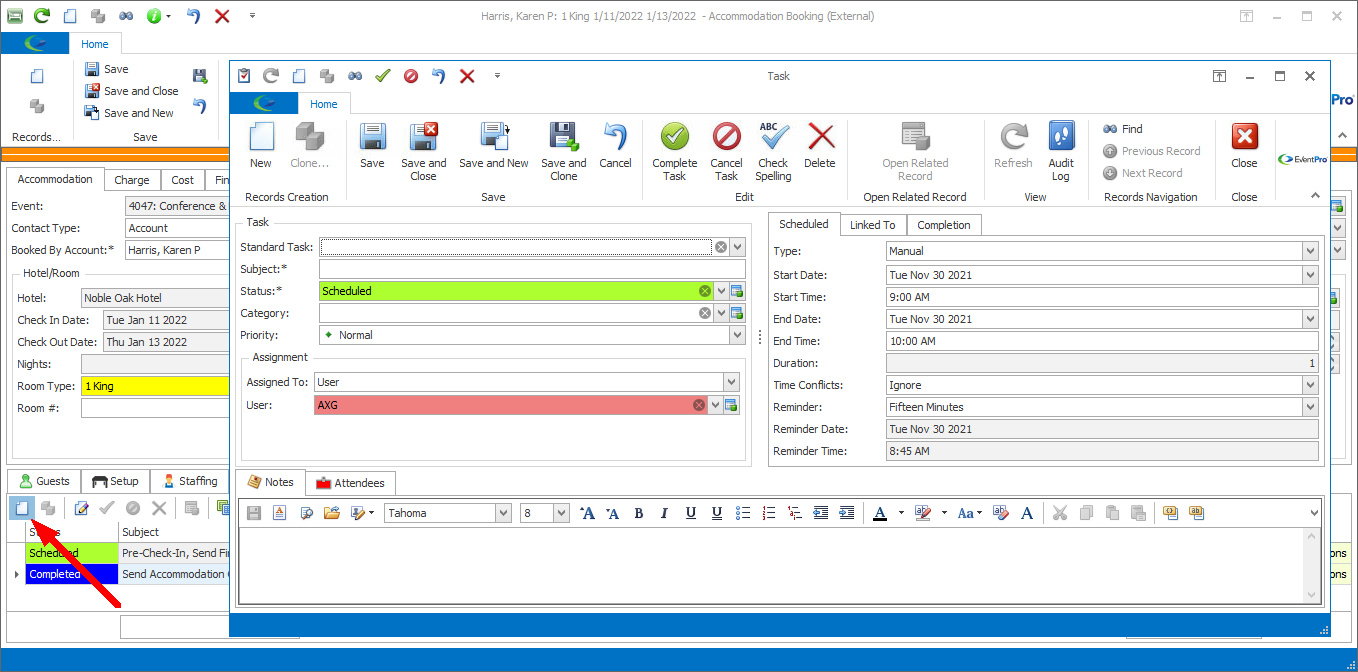
Task: Switch to the Completion tab
Action: click(x=944, y=225)
